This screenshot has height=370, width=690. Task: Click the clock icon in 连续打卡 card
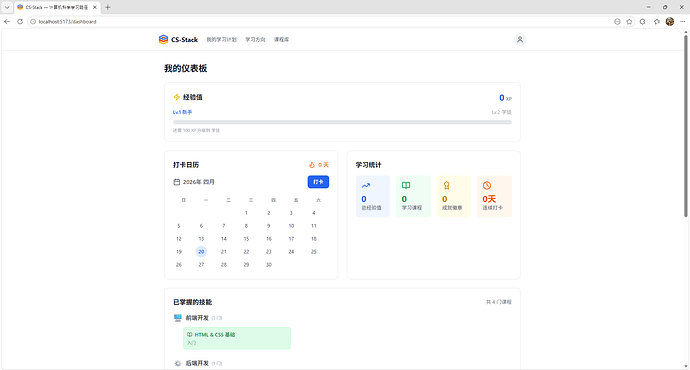coord(487,186)
